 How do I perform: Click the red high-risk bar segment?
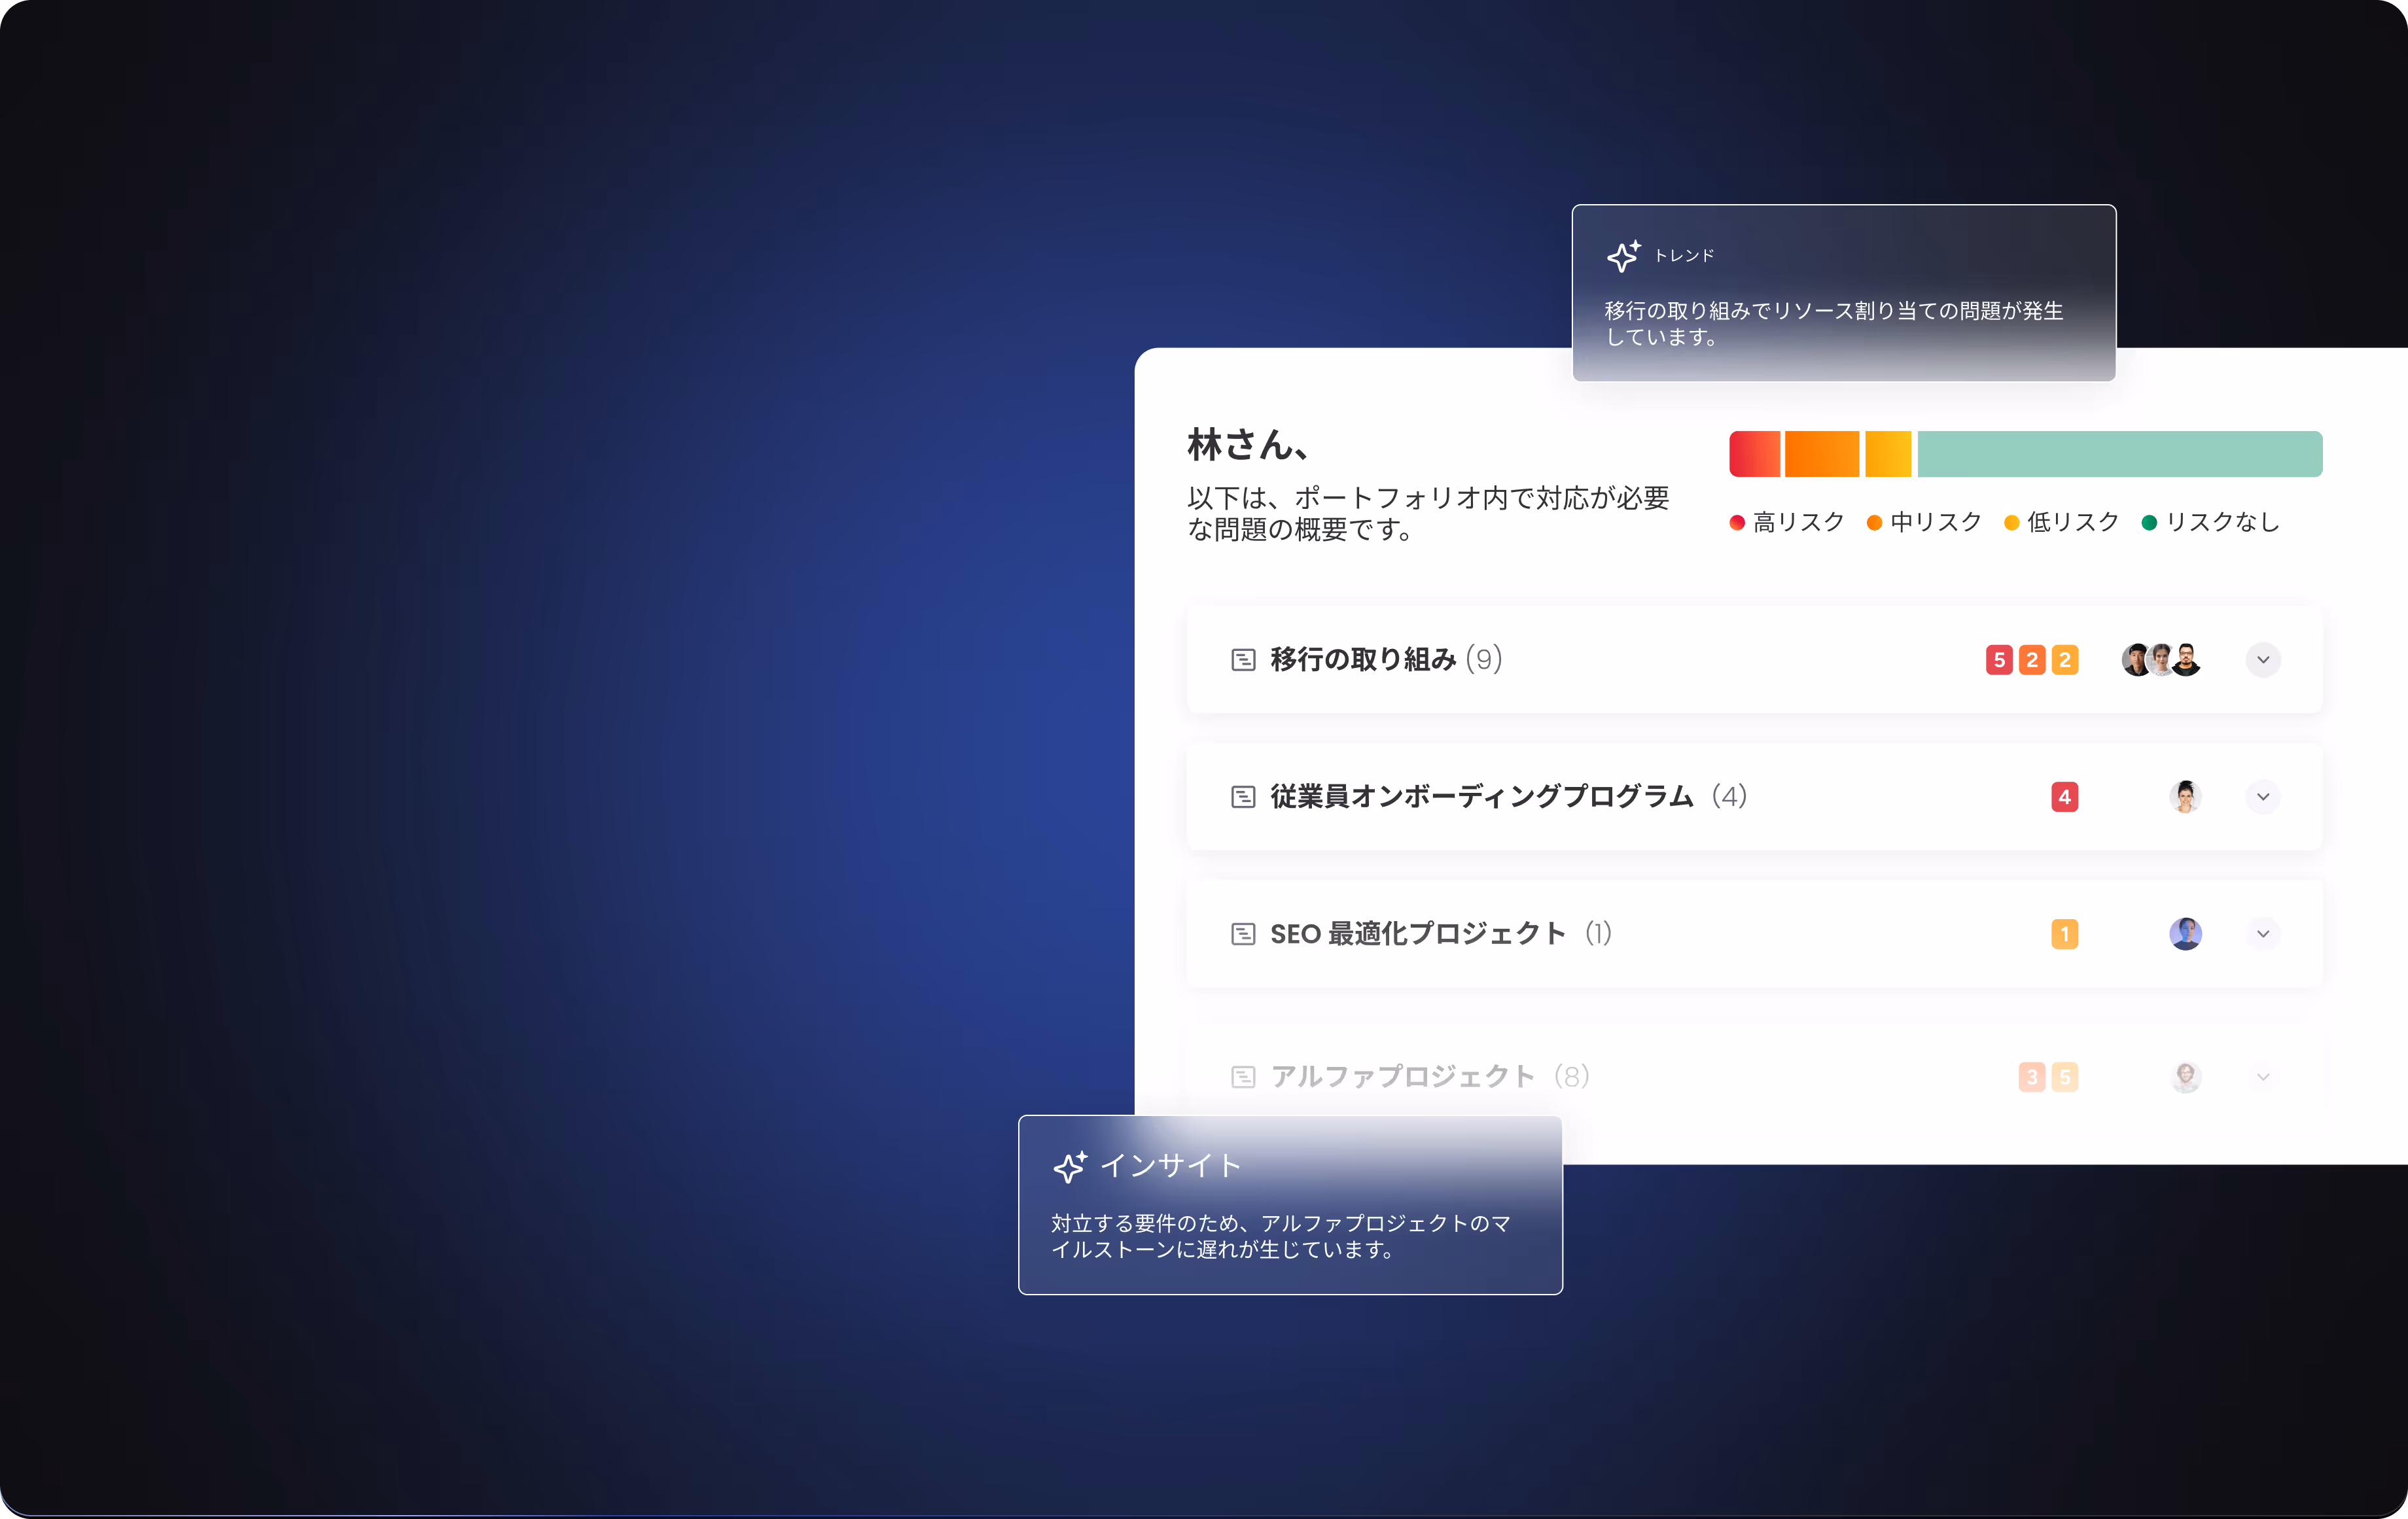click(x=1754, y=454)
